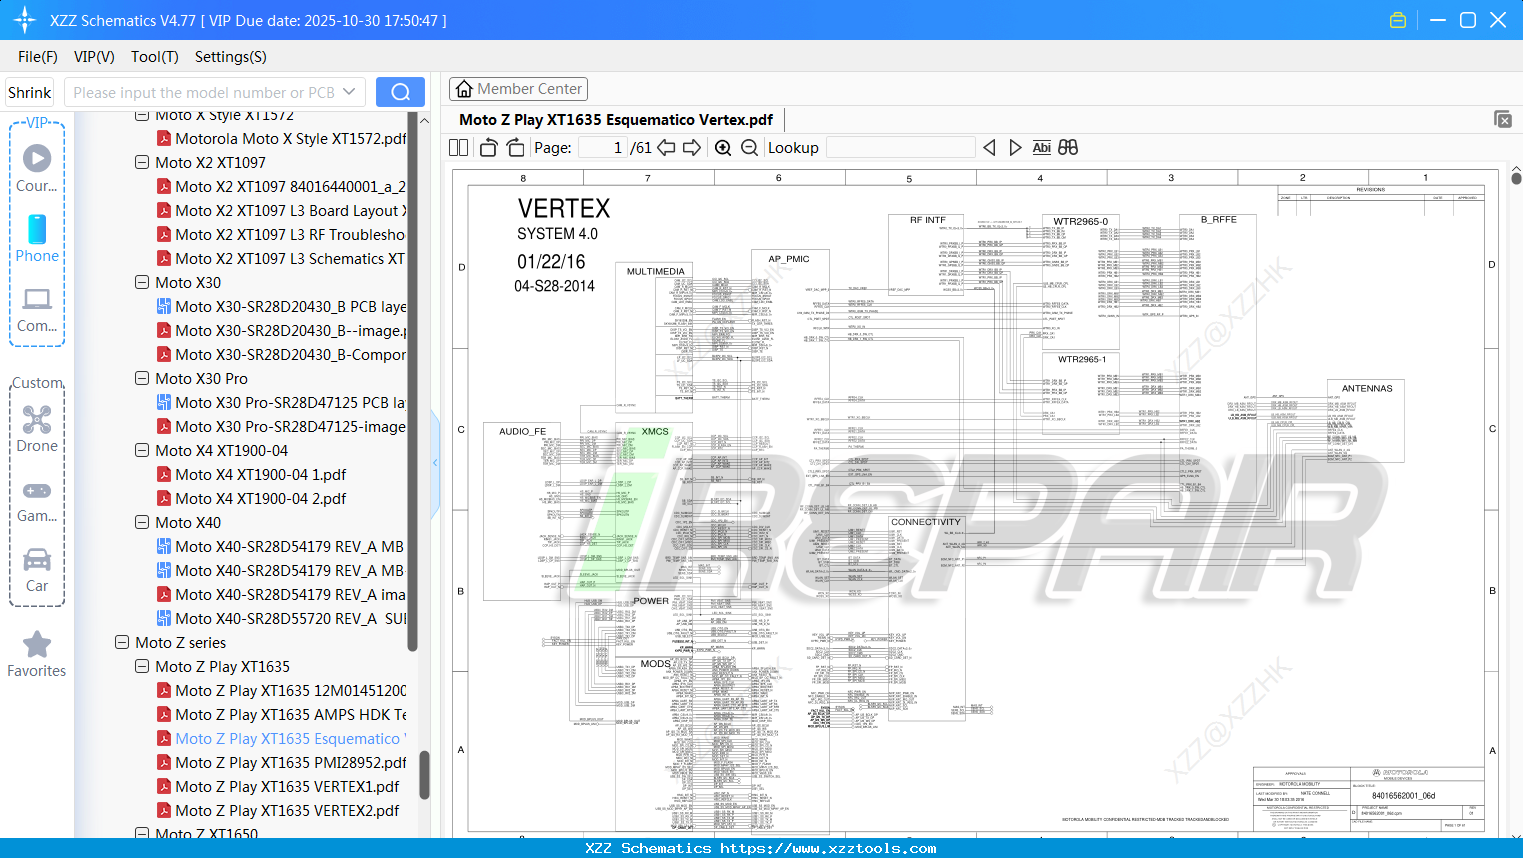Image resolution: width=1523 pixels, height=858 pixels.
Task: Collapse the Moto X4 XT1900-04 tree node
Action: point(142,451)
